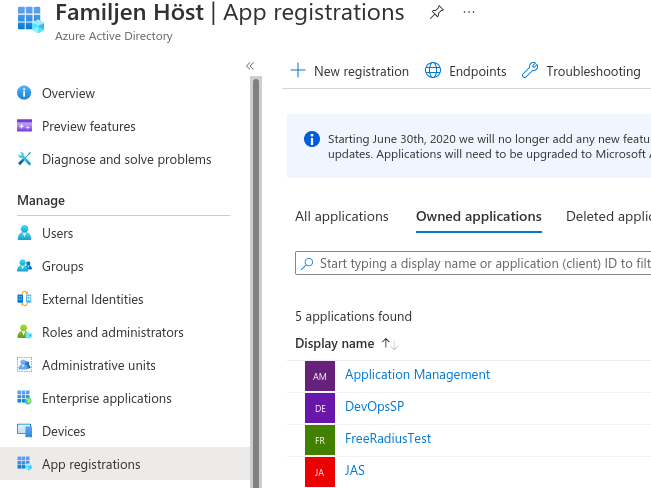Click the Preview features icon
Screen dimensions: 651x488
[x=24, y=125]
